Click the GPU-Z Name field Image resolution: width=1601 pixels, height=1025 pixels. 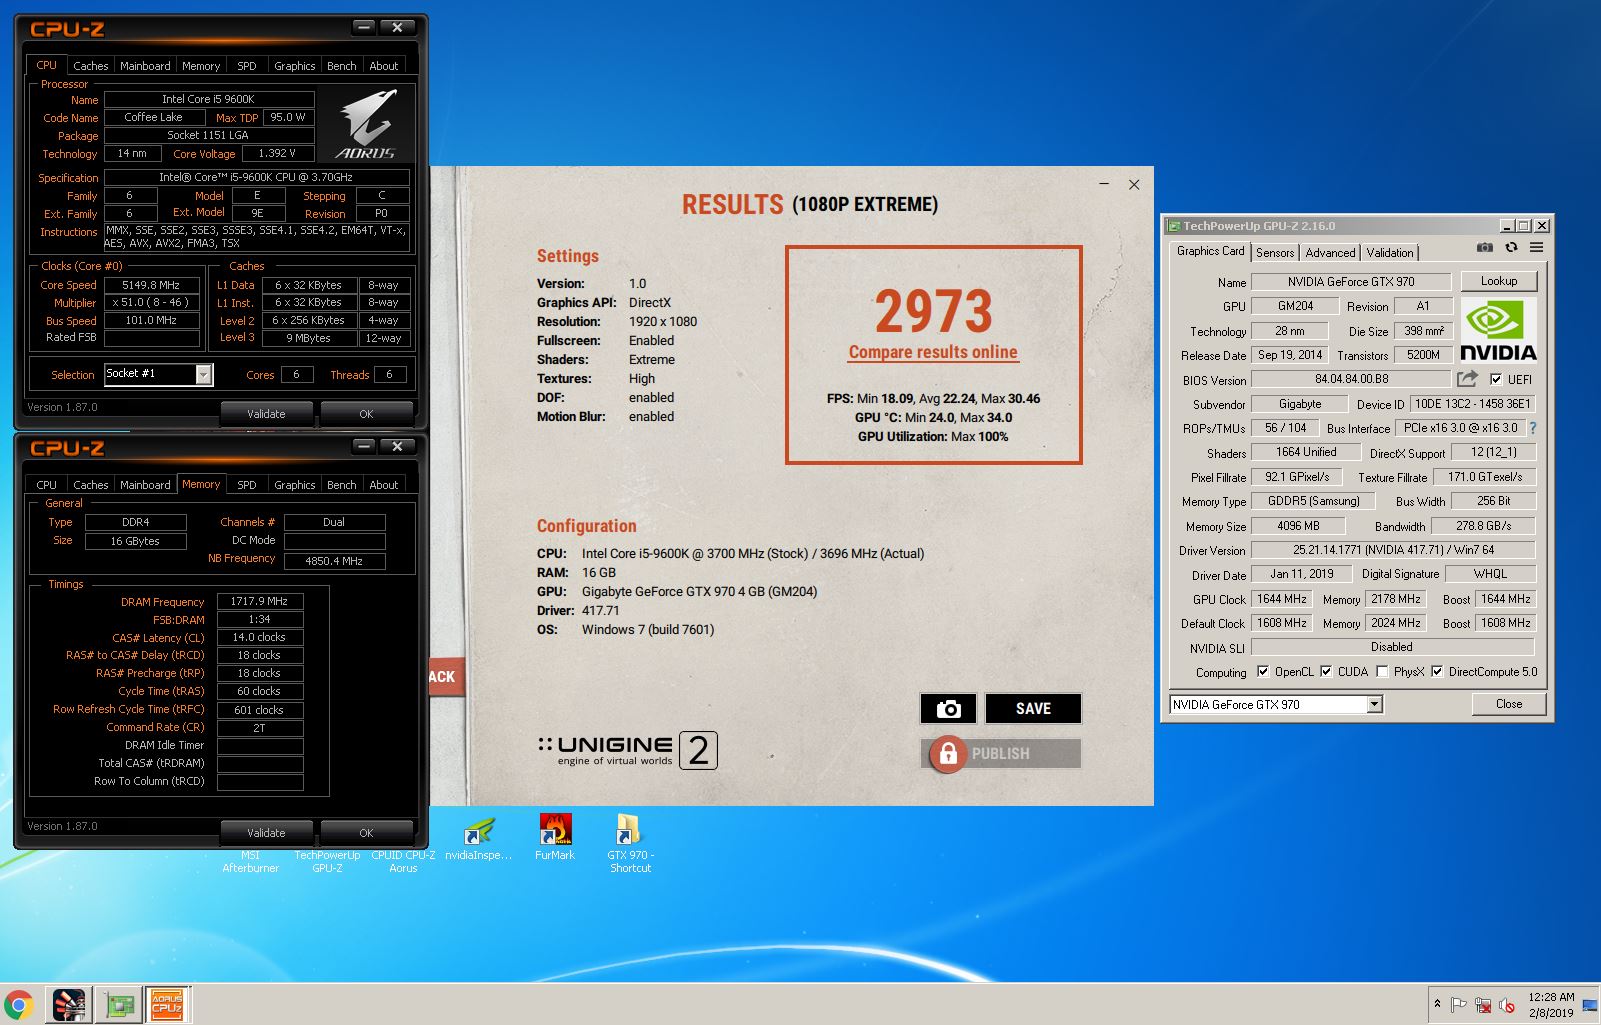coord(1351,282)
